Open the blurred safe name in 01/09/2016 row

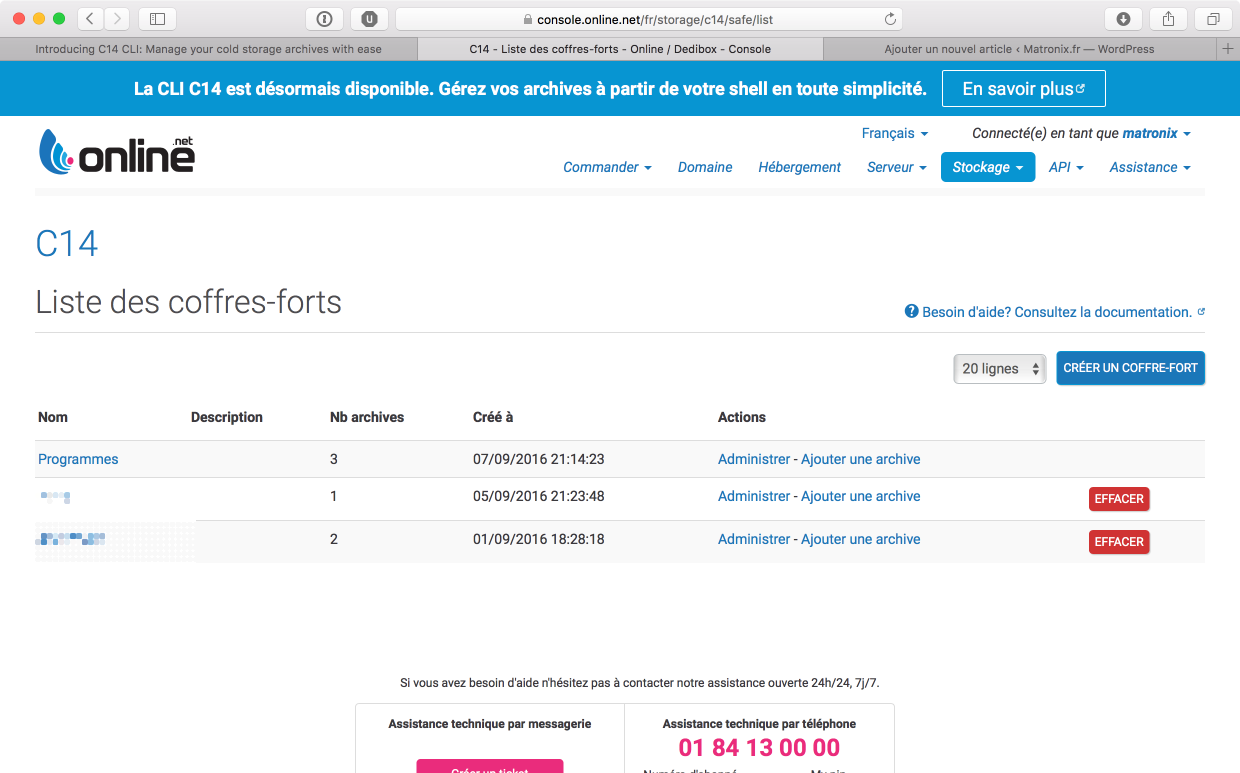pos(71,539)
